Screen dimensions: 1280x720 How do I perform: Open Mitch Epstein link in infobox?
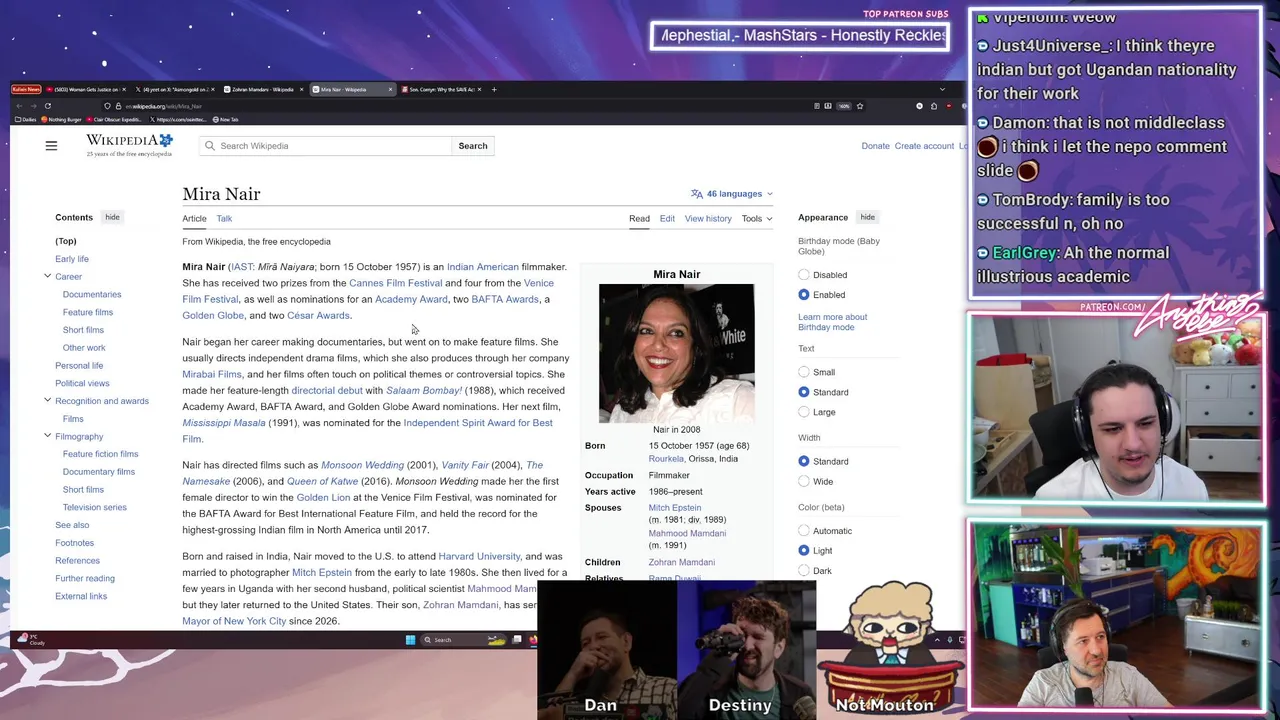coord(675,508)
